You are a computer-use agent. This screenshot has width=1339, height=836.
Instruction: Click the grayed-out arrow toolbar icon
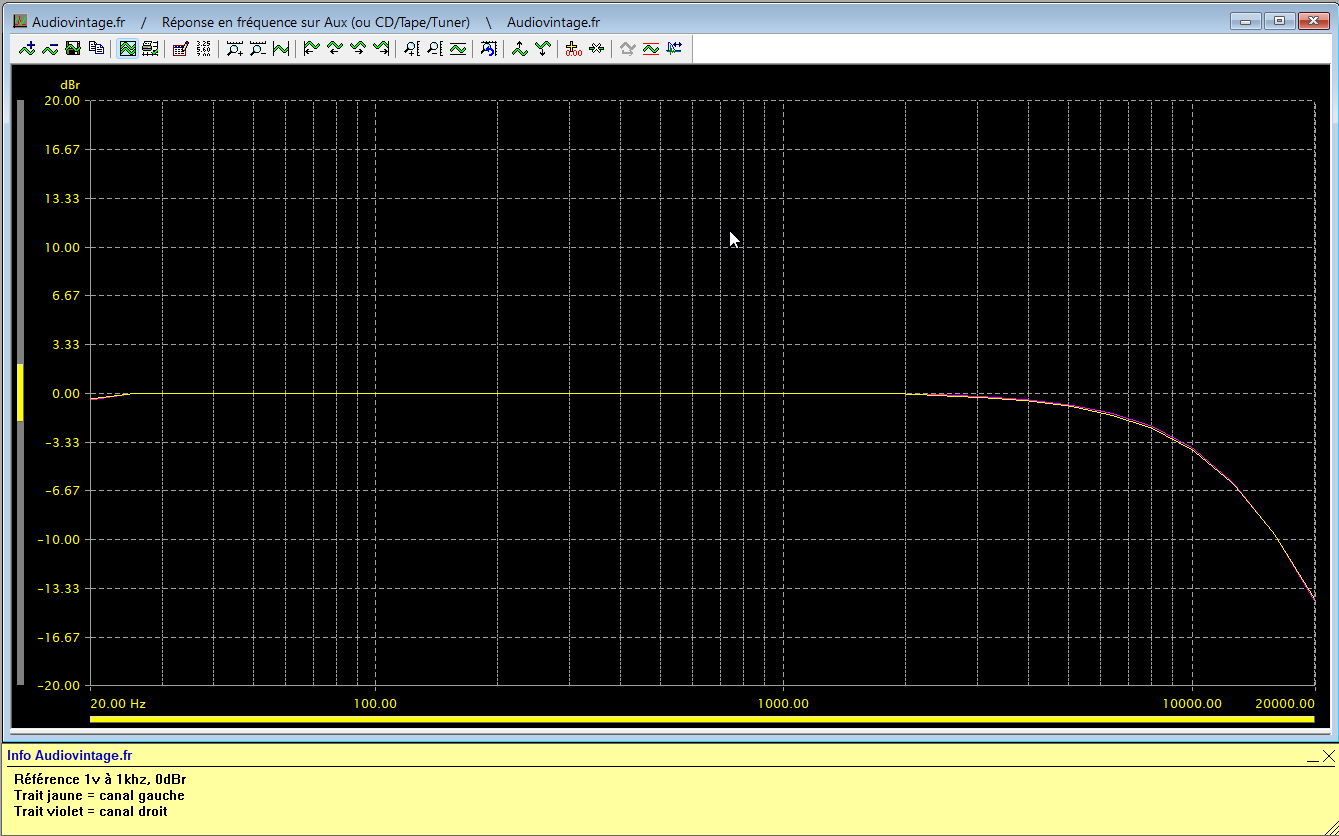point(627,48)
